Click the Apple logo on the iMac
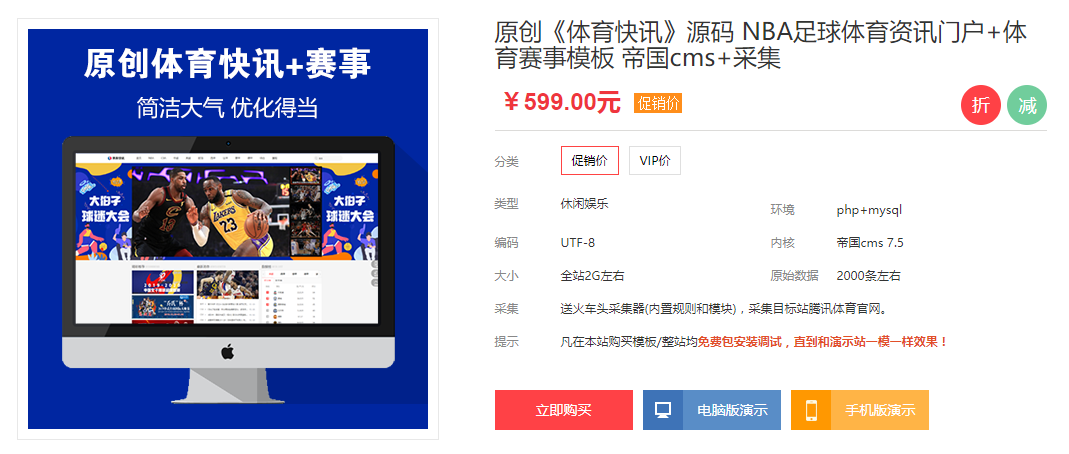1069x454 pixels. click(x=228, y=352)
